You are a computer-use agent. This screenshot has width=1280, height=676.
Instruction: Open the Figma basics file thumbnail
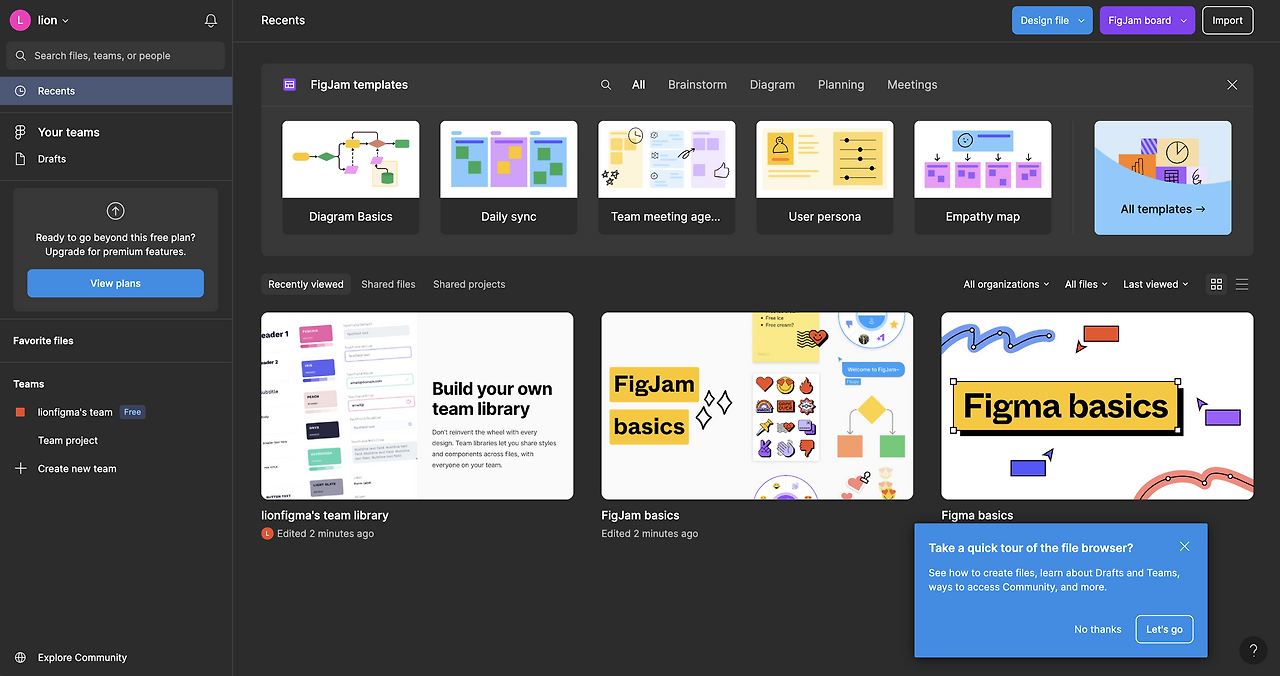(1097, 406)
